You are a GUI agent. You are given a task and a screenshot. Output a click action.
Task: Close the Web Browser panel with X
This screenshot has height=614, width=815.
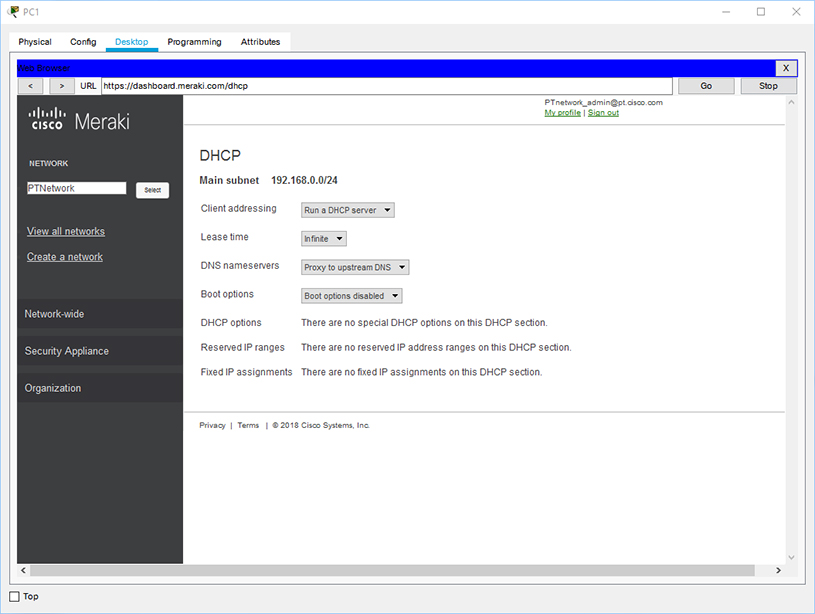point(786,68)
